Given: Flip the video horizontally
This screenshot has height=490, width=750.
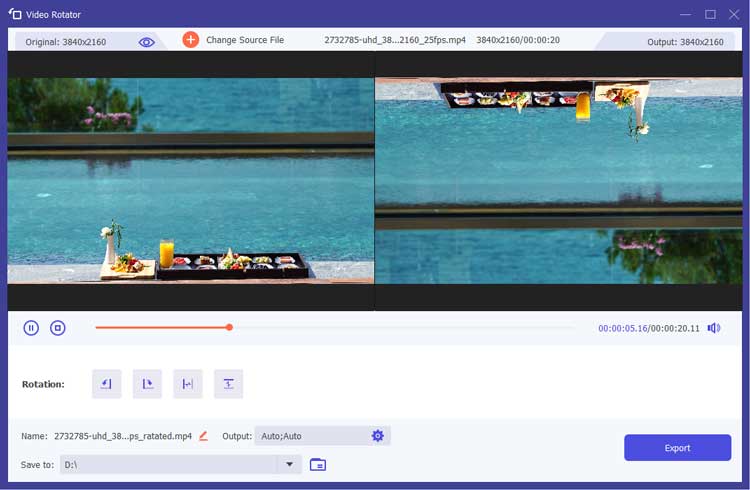Looking at the screenshot, I should coord(188,384).
